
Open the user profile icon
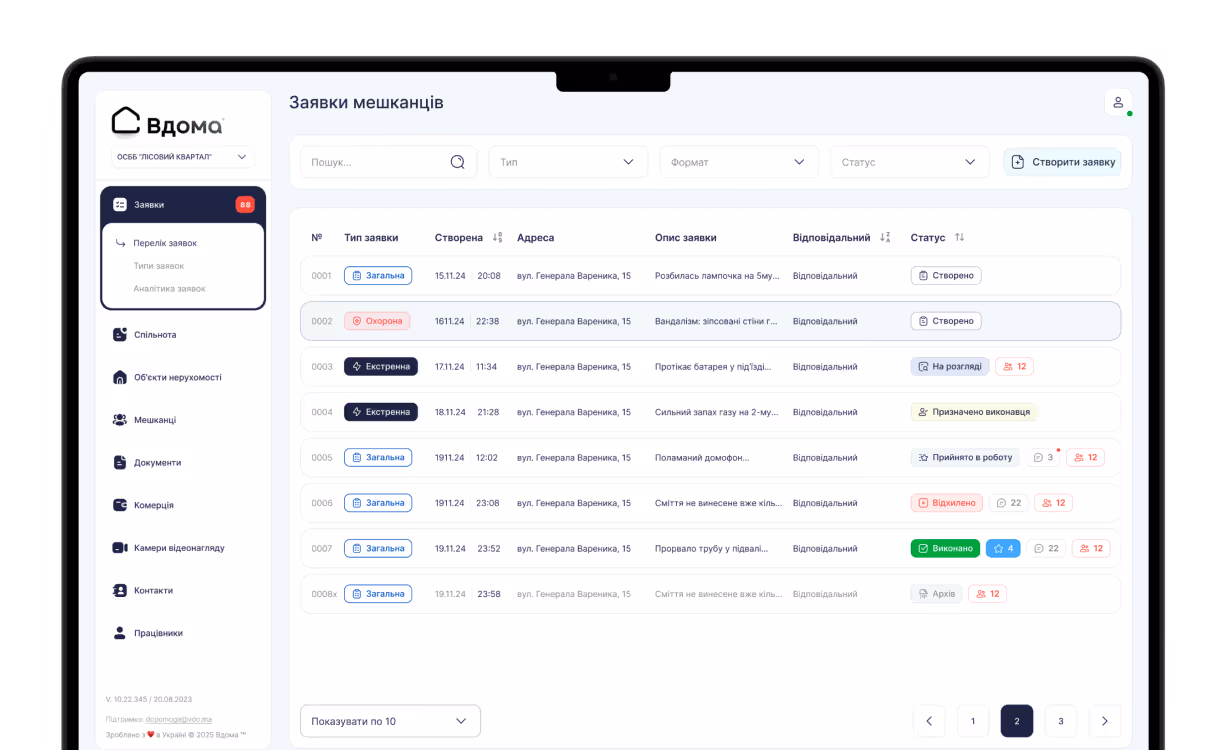pos(1118,103)
